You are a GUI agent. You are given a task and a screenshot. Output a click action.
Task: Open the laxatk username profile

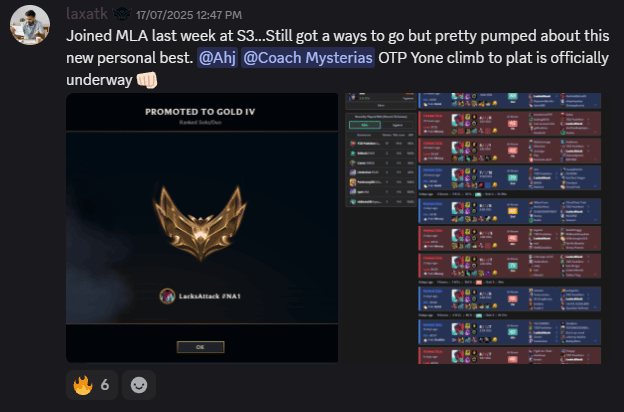(x=87, y=14)
